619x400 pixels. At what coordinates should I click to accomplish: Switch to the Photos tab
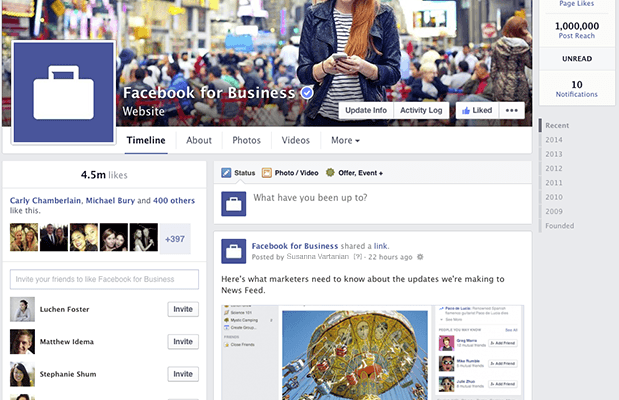tap(246, 140)
